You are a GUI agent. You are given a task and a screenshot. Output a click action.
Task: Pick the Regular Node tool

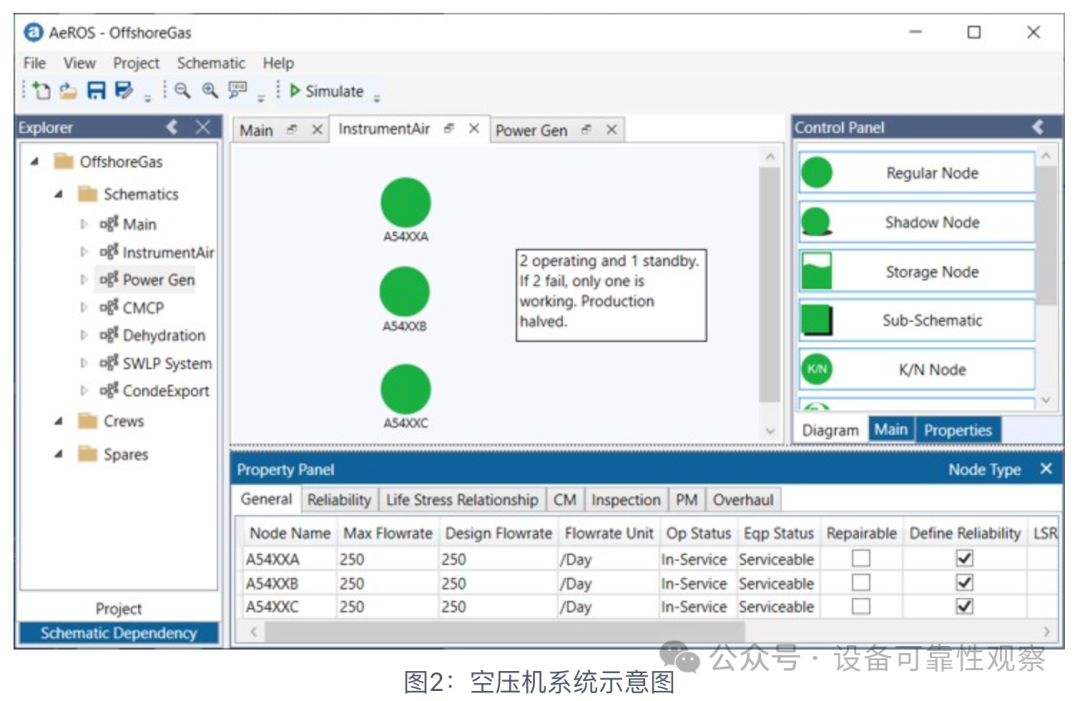[x=917, y=173]
